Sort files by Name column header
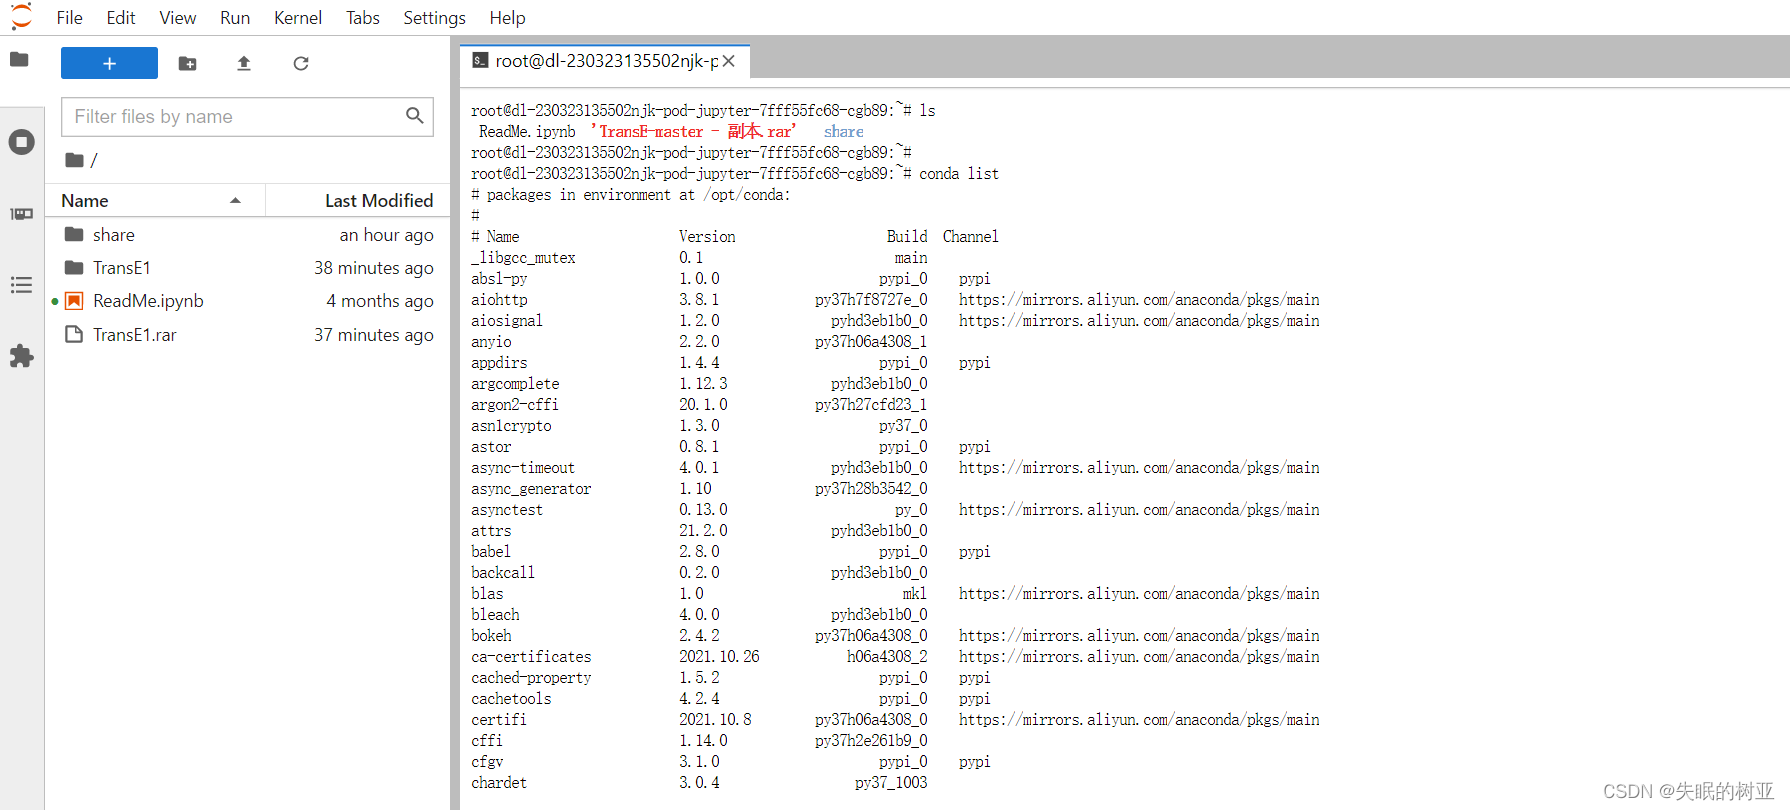 click(x=155, y=201)
